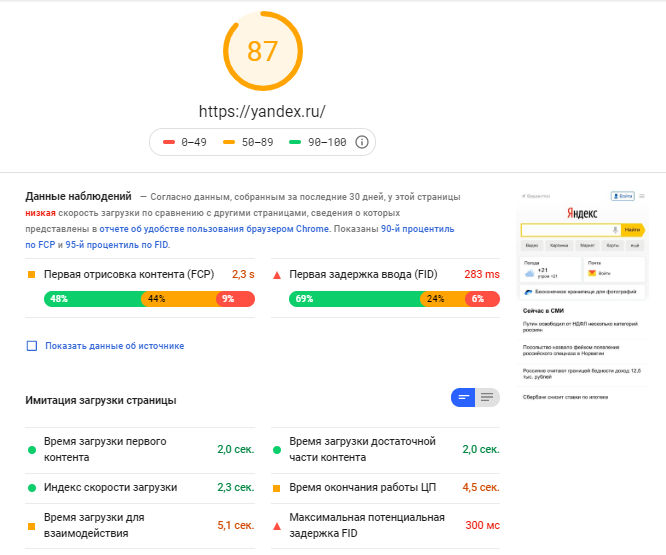This screenshot has width=666, height=555.
Task: Click the 300 мс potential FID value
Action: pos(483,525)
